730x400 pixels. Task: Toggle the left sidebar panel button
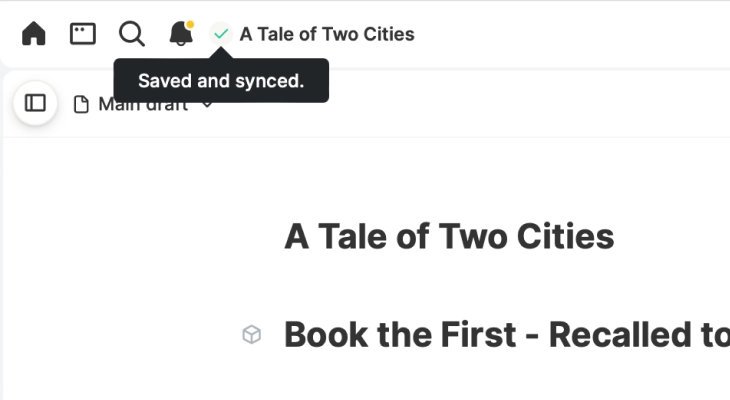click(x=35, y=103)
